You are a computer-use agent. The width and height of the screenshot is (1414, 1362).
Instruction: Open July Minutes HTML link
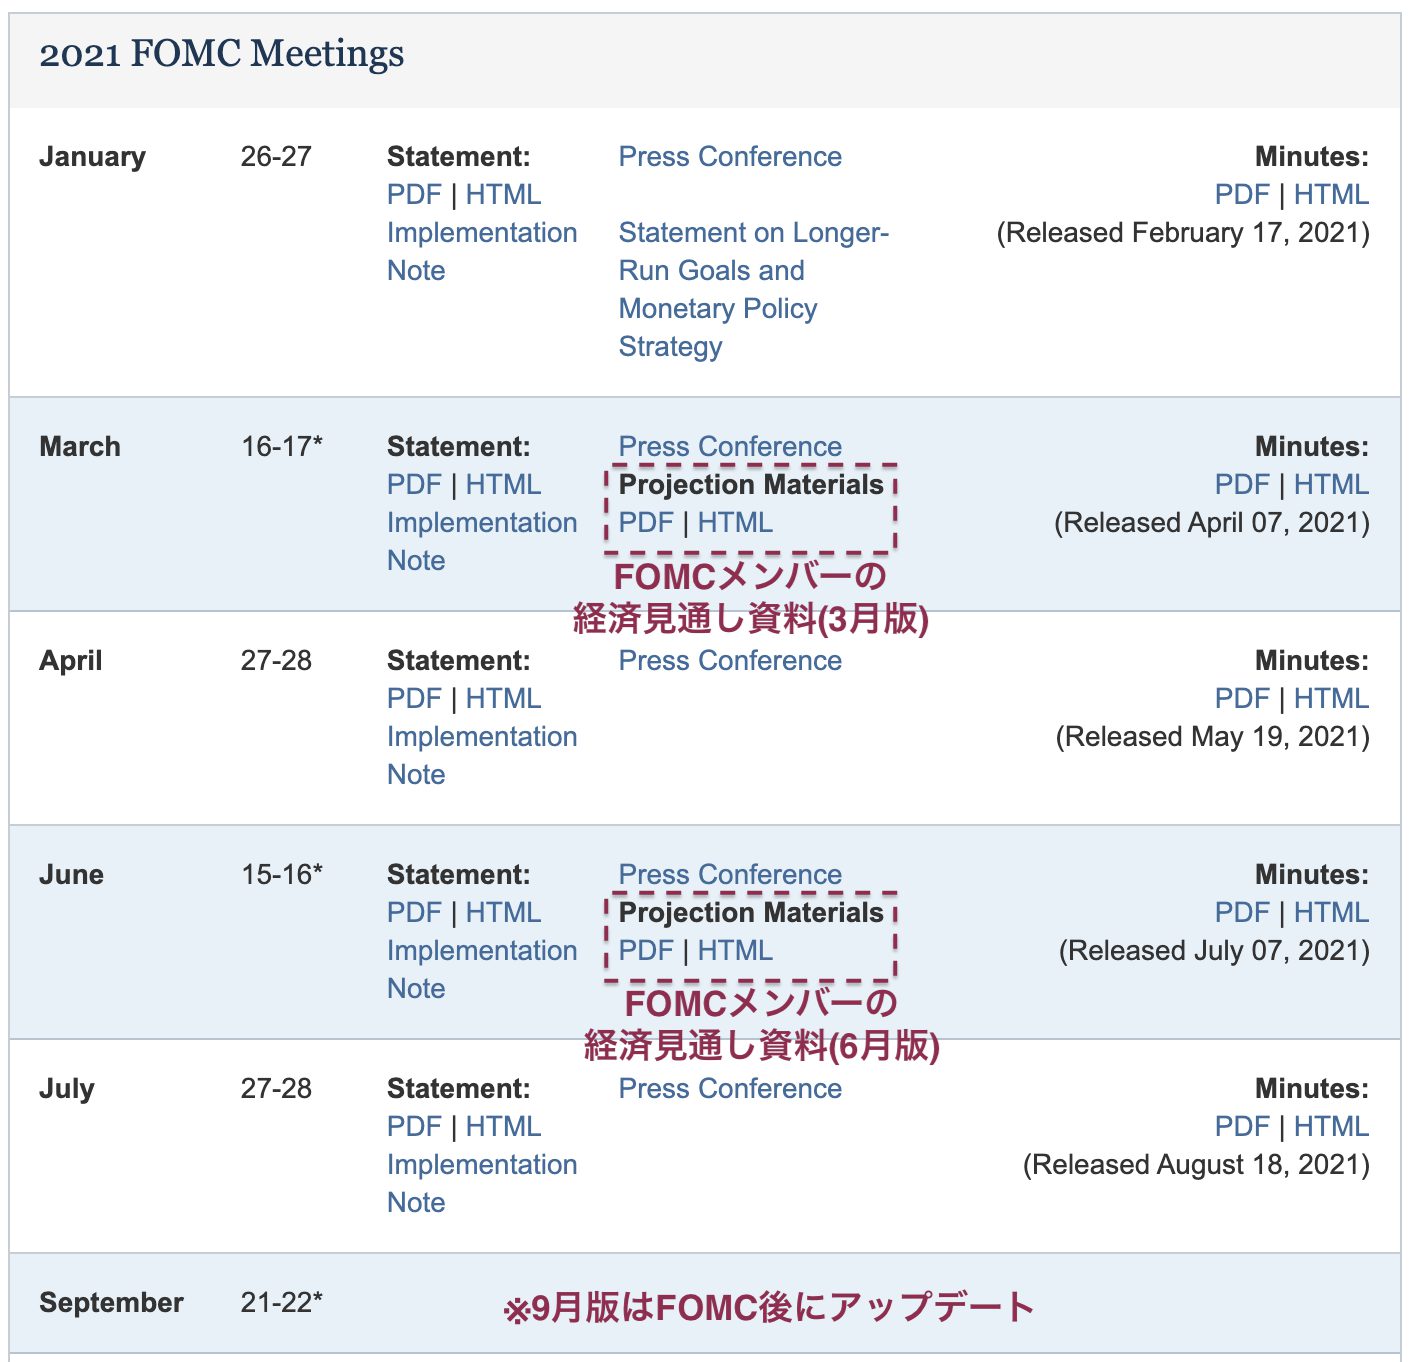pos(1331,1127)
